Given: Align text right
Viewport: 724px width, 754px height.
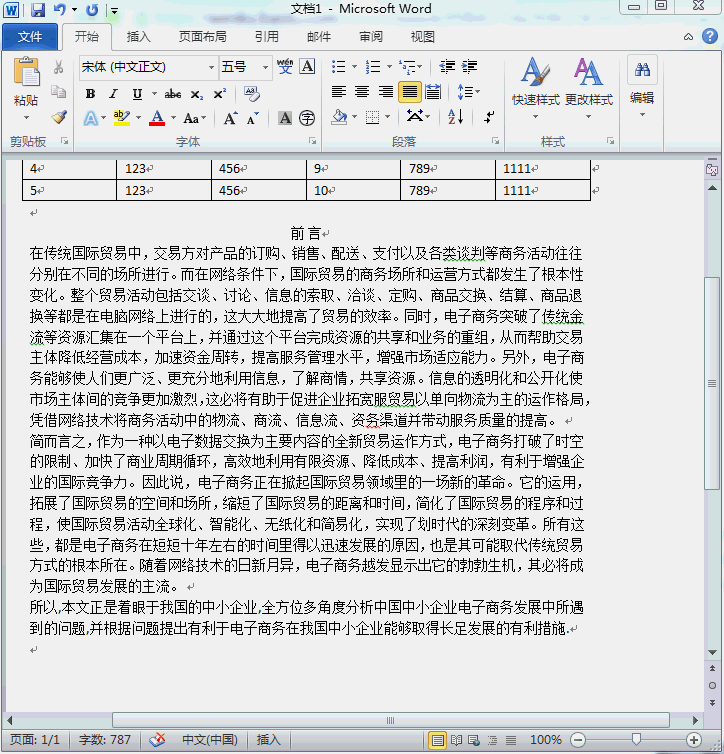Looking at the screenshot, I should click(x=386, y=91).
